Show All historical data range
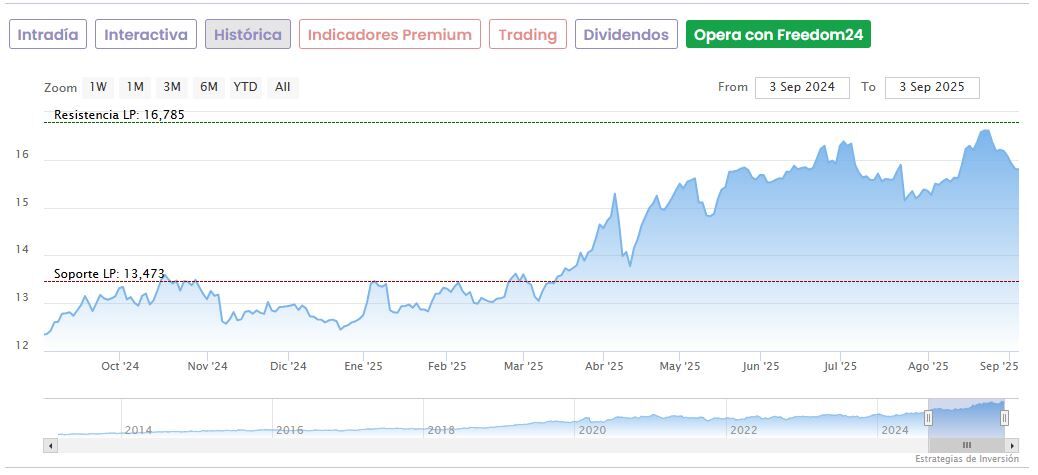The width and height of the screenshot is (1038, 475). coord(283,87)
